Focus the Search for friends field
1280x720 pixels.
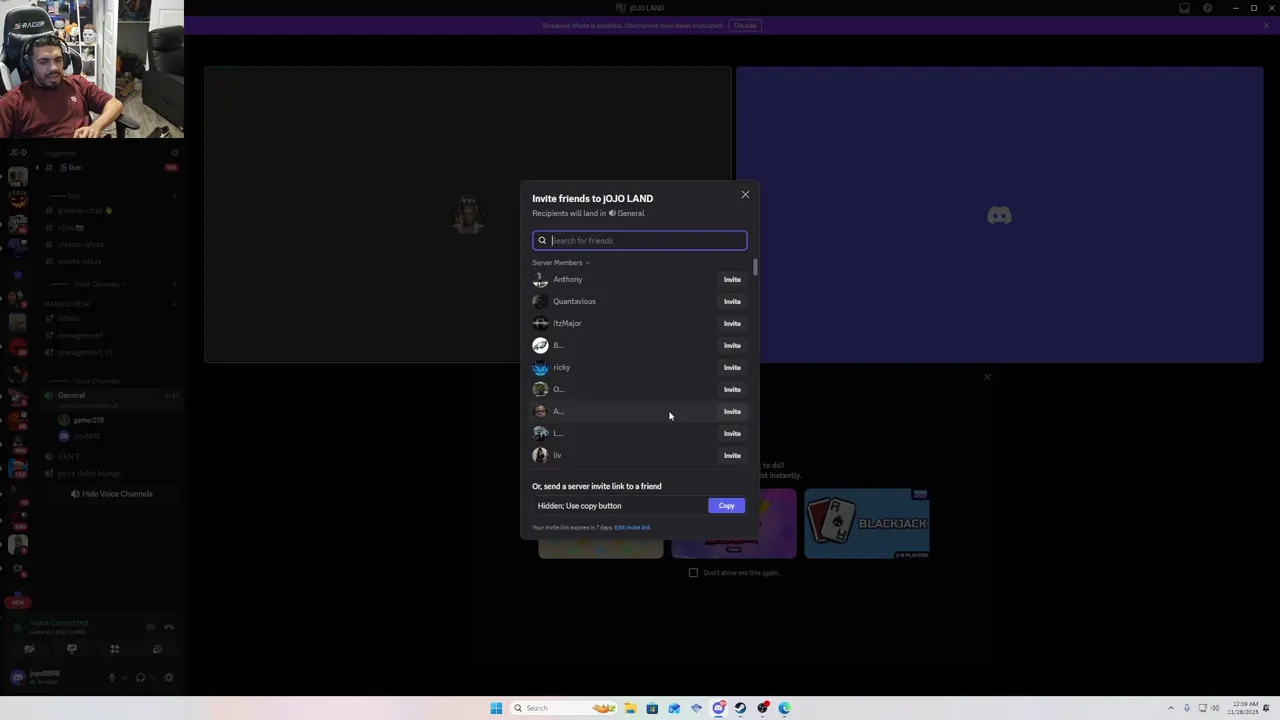(640, 240)
